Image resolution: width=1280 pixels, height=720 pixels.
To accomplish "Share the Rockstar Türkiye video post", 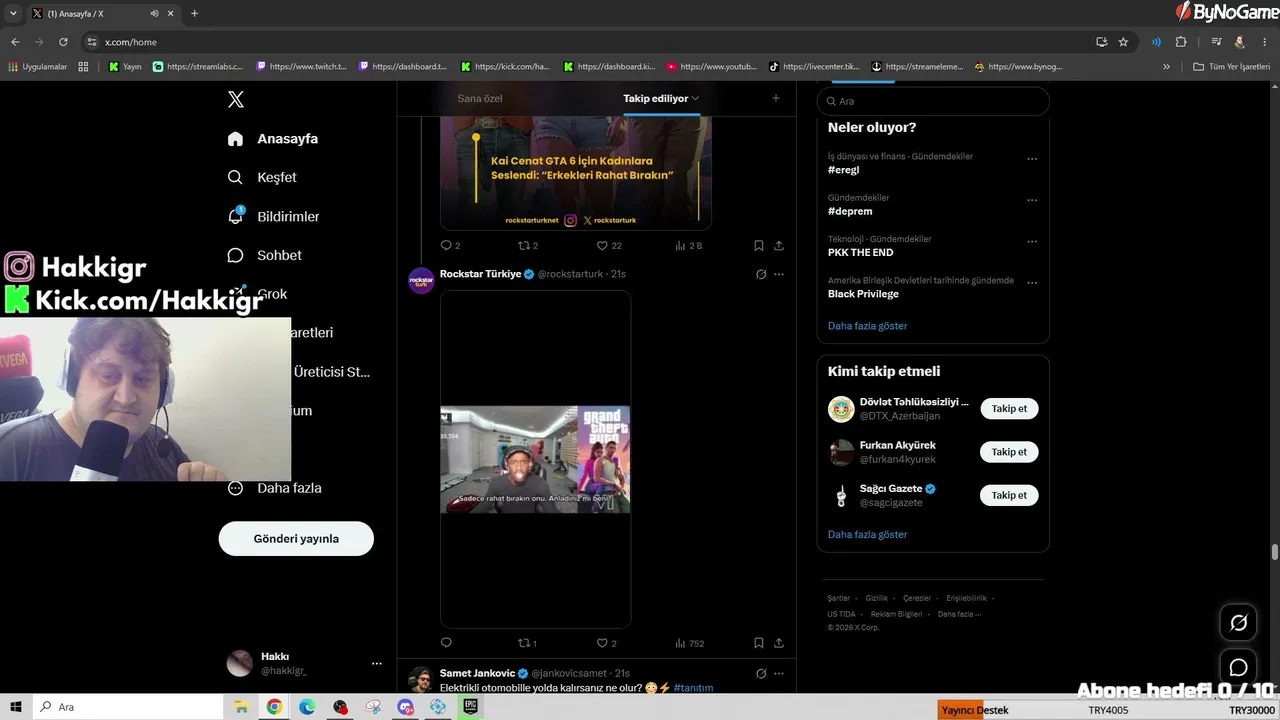I will (x=779, y=643).
